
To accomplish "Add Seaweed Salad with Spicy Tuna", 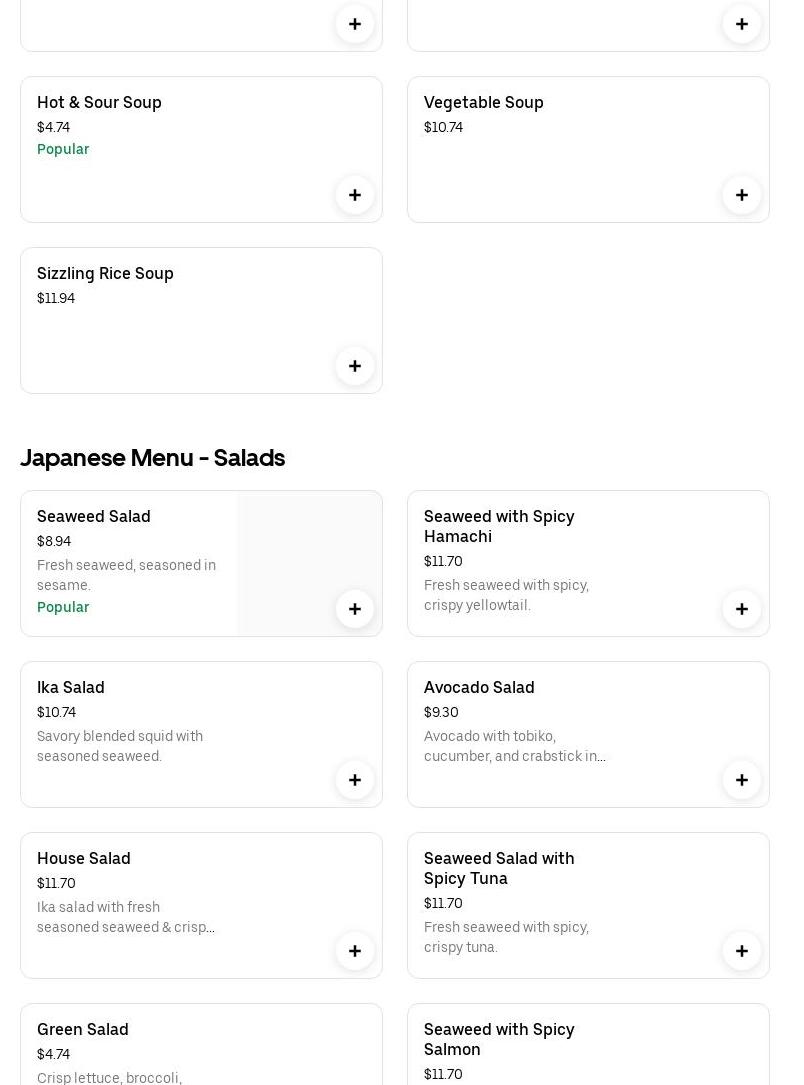I will tap(741, 951).
